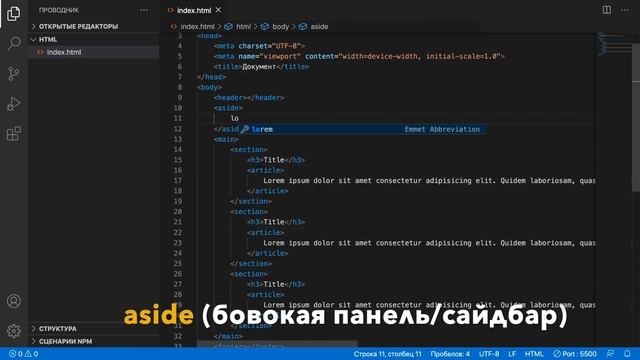Accept the lorem Emmet abbreviation suggestion
The height and width of the screenshot is (360, 640).
pos(362,129)
